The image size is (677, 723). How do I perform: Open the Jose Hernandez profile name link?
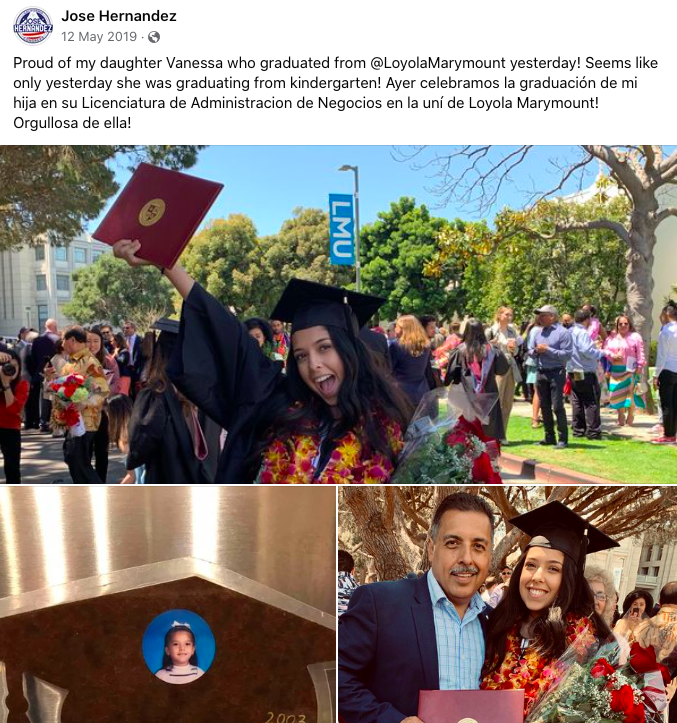point(119,16)
